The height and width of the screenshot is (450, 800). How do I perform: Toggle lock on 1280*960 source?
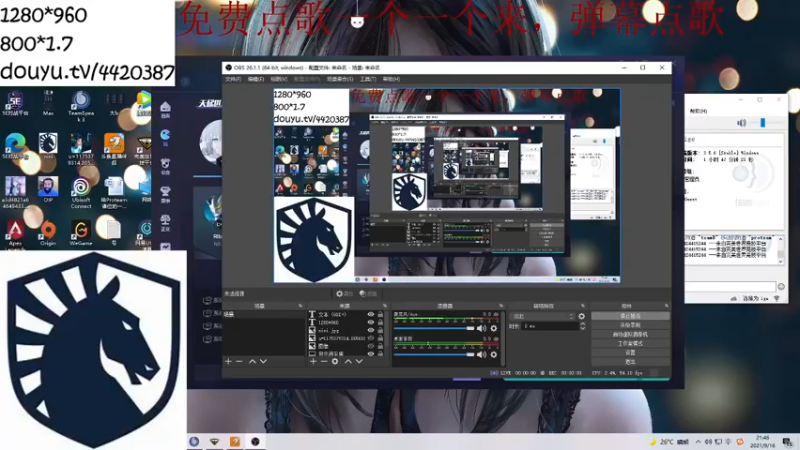pyautogui.click(x=380, y=322)
